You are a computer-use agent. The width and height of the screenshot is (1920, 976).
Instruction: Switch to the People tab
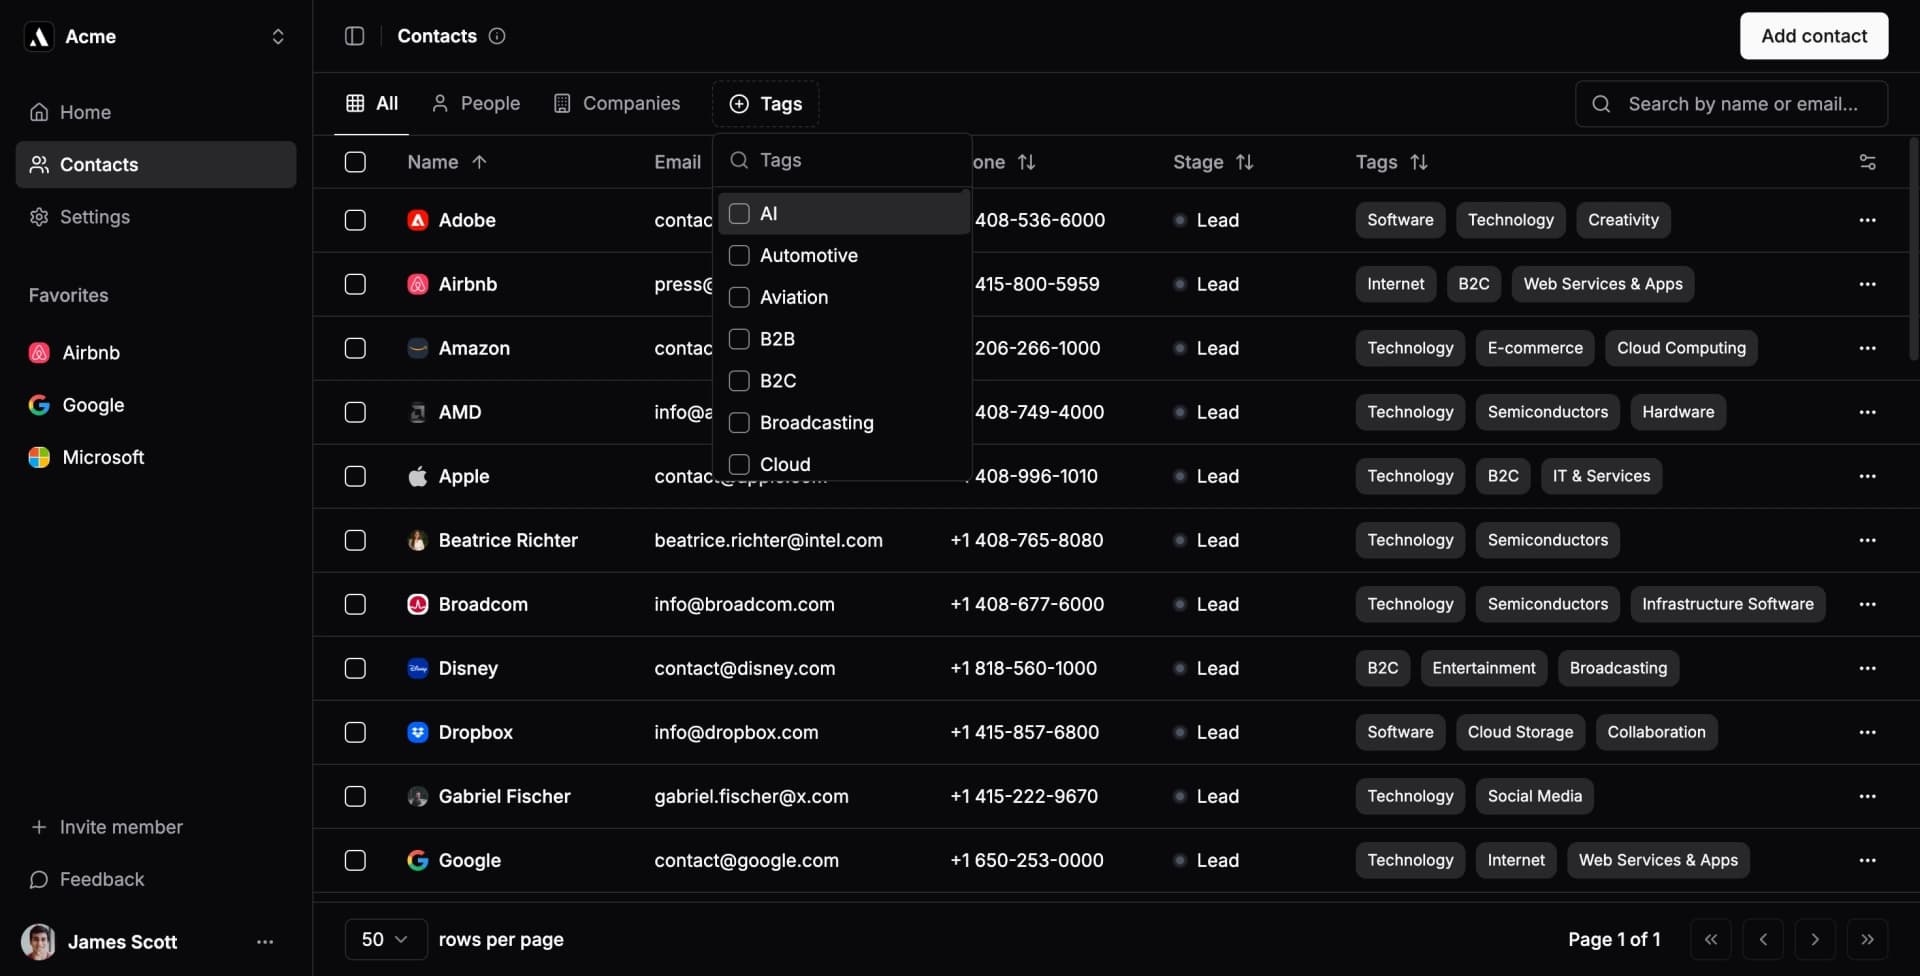point(476,103)
